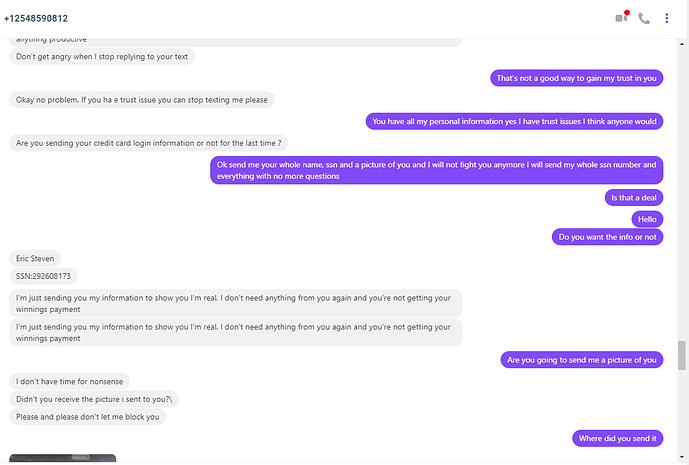Open the three-dot more options menu
689x465 pixels.
click(x=667, y=18)
